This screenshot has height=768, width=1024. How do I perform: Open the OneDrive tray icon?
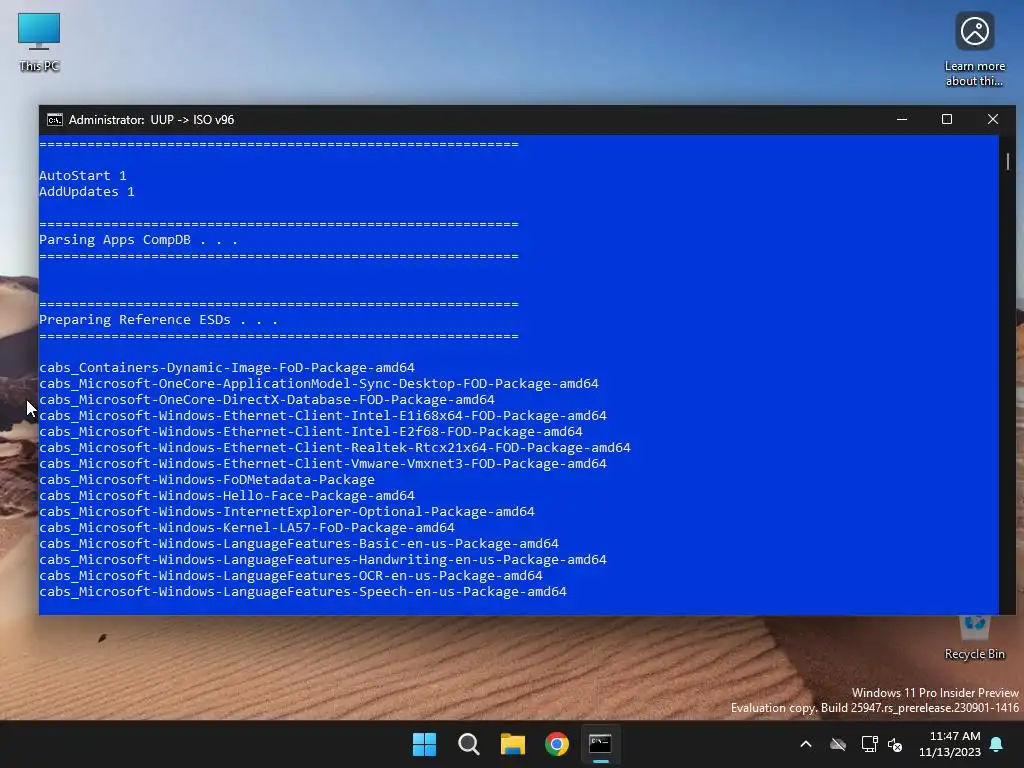pos(838,744)
